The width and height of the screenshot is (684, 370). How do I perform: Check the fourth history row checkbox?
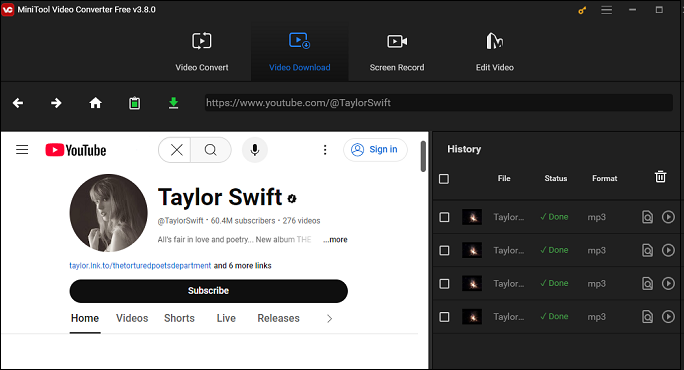[x=444, y=317]
